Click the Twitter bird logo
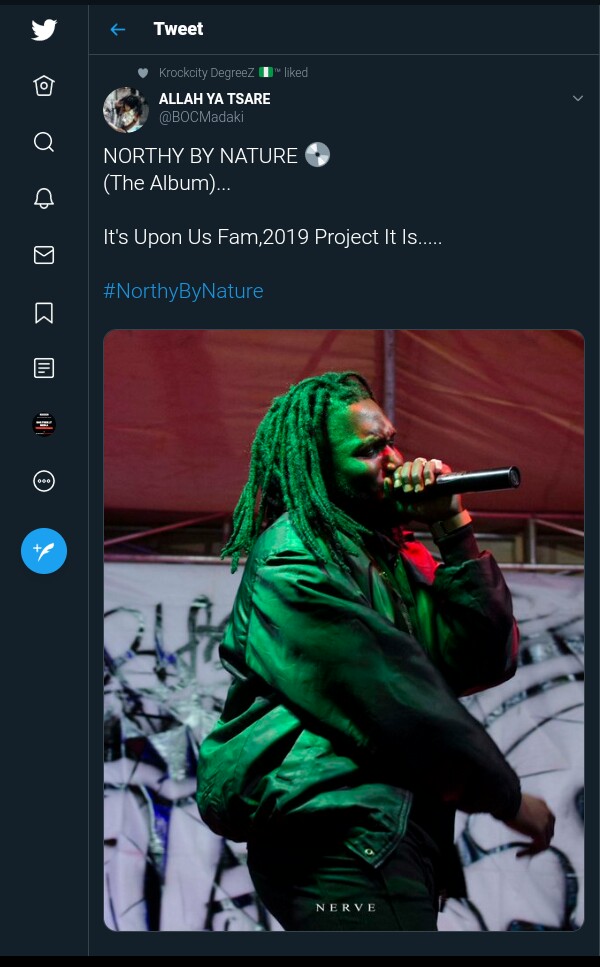The width and height of the screenshot is (600, 967). [x=44, y=29]
